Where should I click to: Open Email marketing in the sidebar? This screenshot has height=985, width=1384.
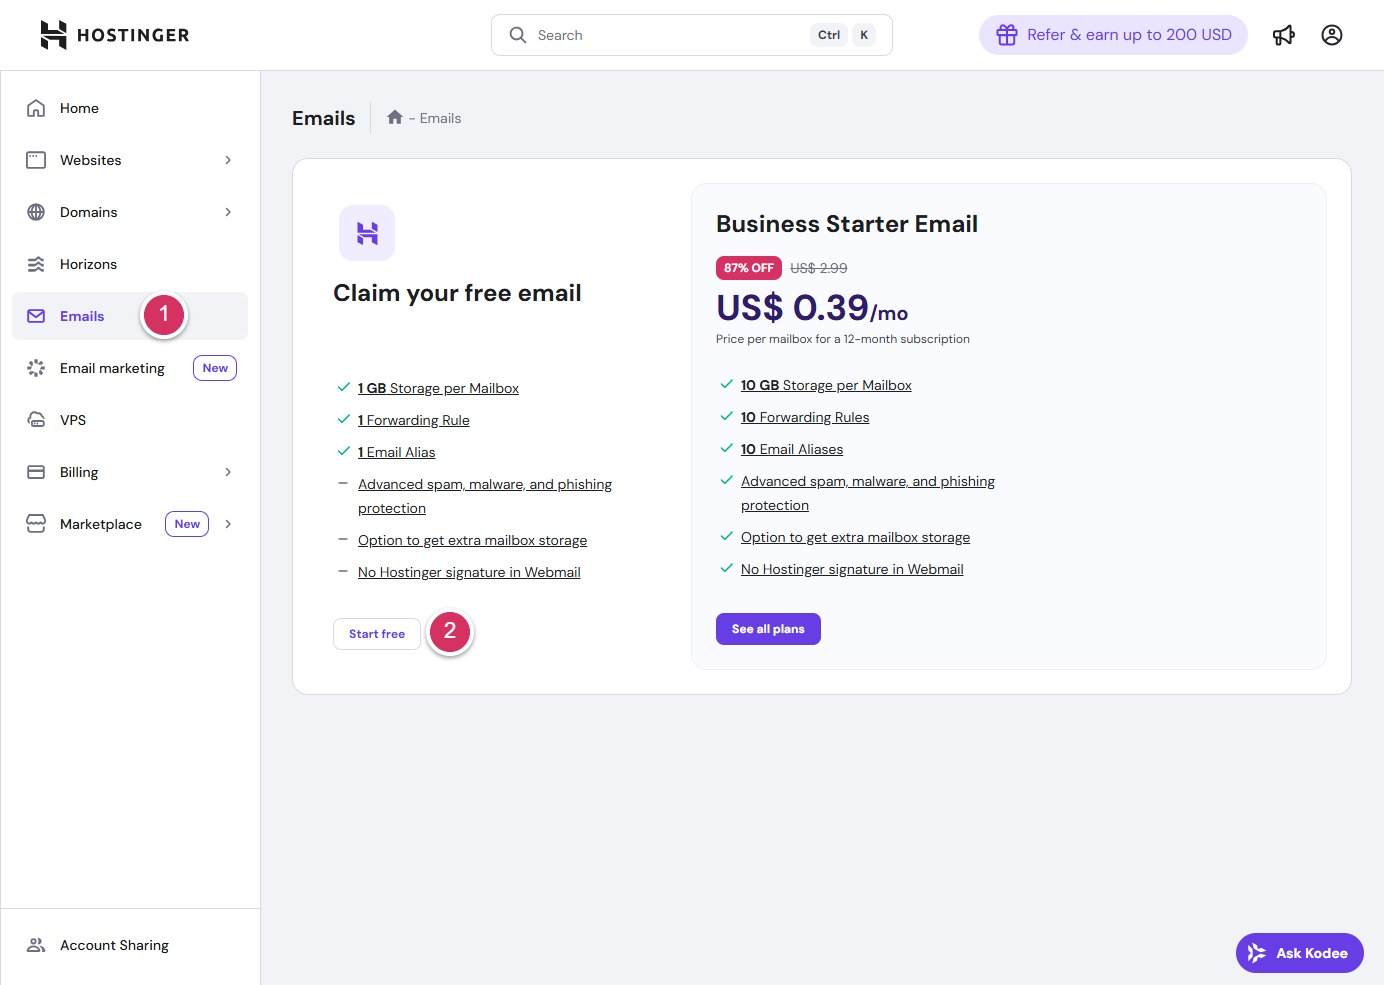click(x=112, y=368)
